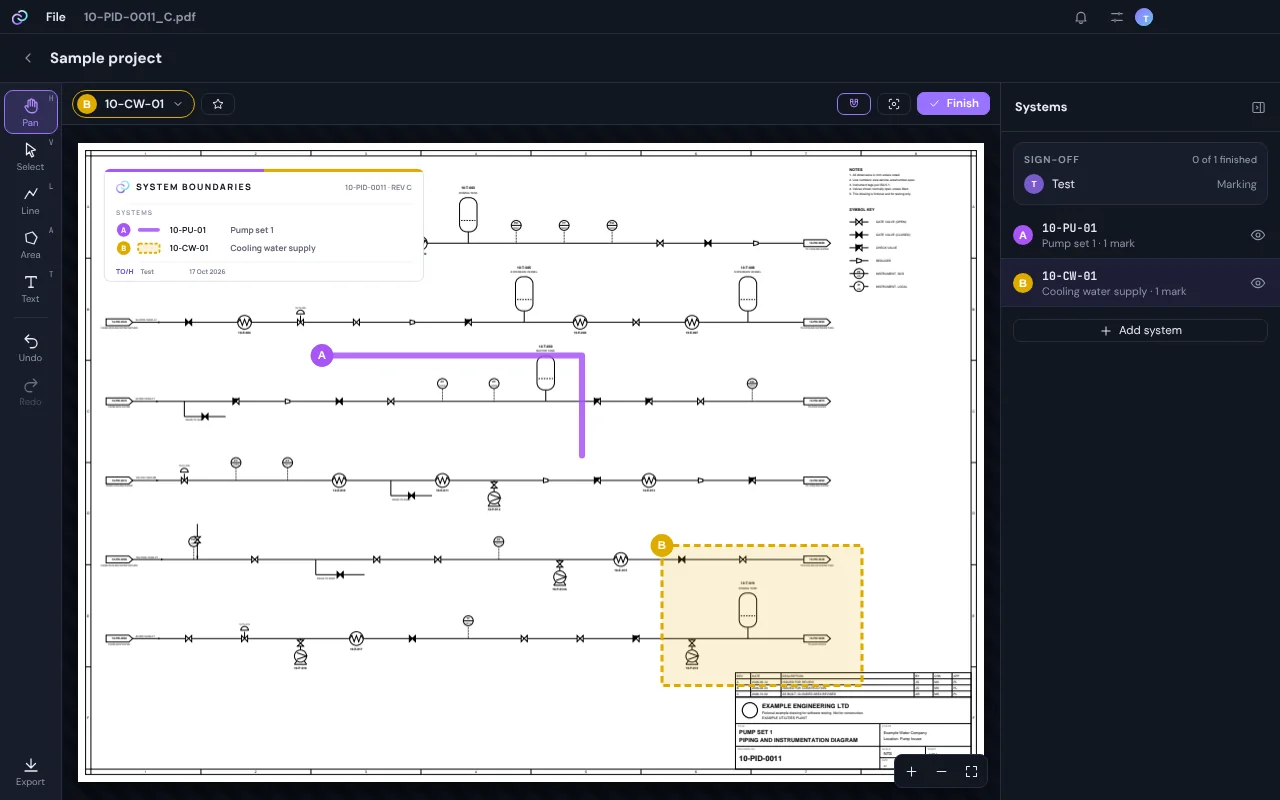
Task: Toggle the snap magnet button
Action: point(854,104)
